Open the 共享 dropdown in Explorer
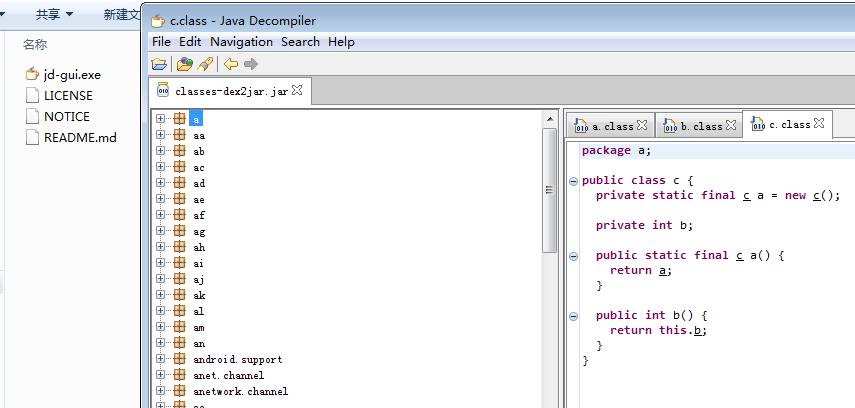This screenshot has width=855, height=408. (54, 15)
